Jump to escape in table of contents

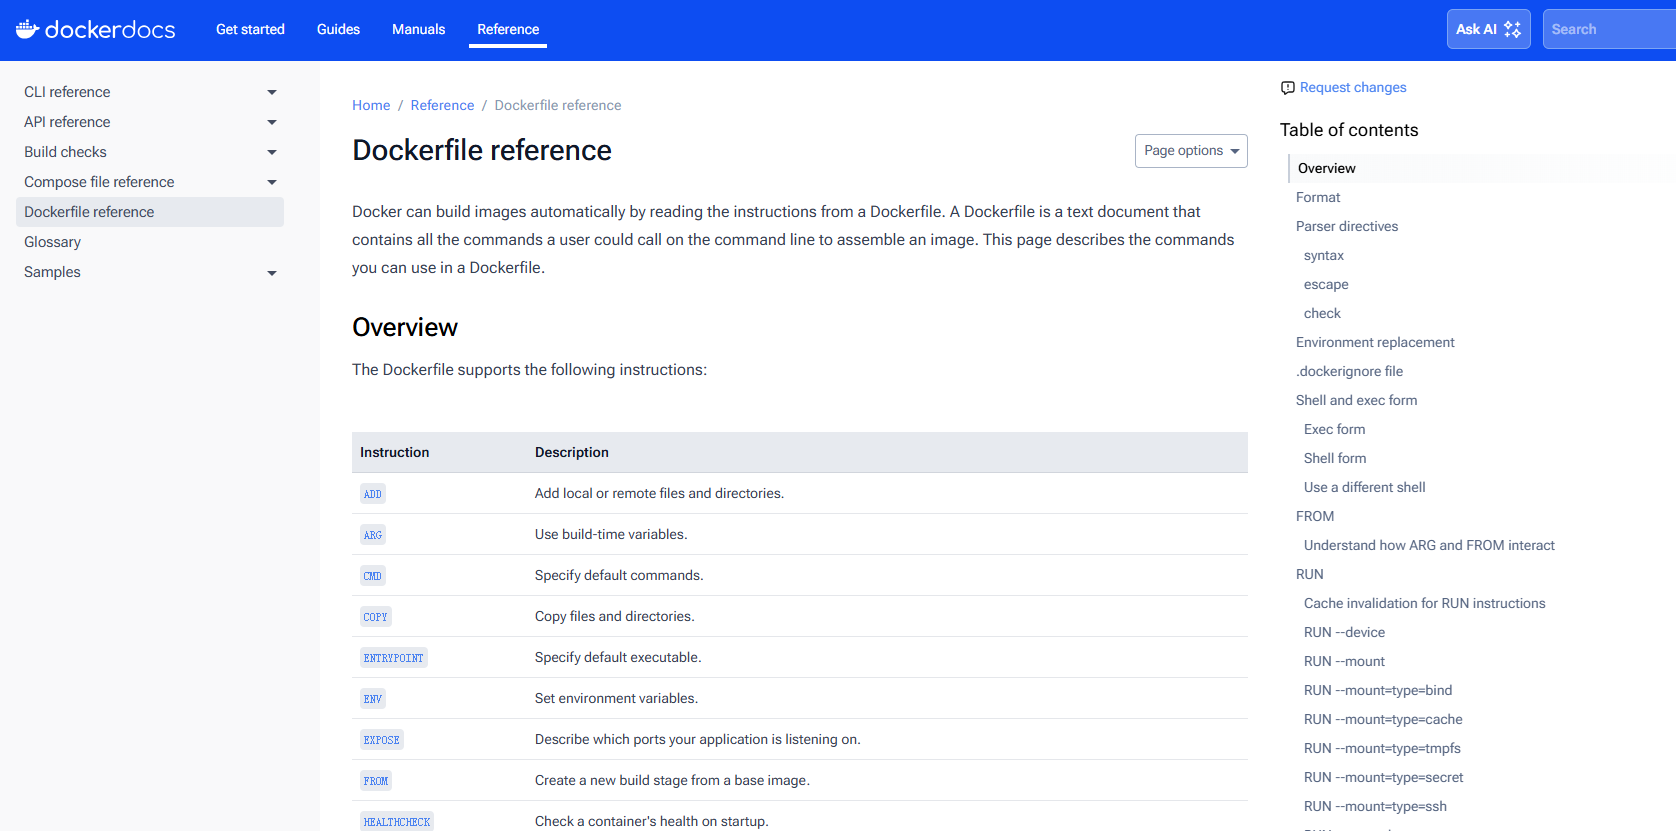(1326, 284)
